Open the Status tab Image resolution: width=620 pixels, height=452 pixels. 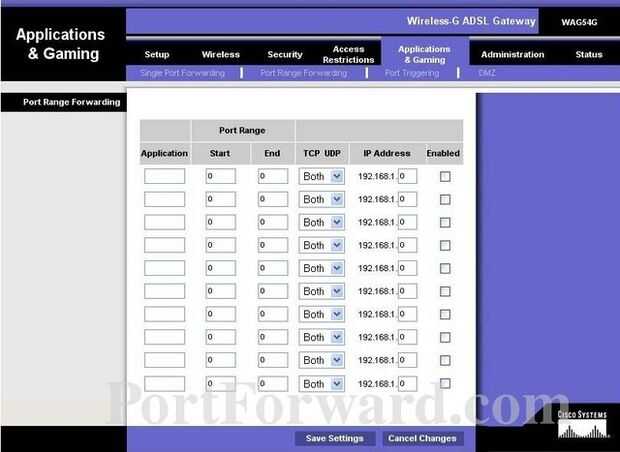589,54
